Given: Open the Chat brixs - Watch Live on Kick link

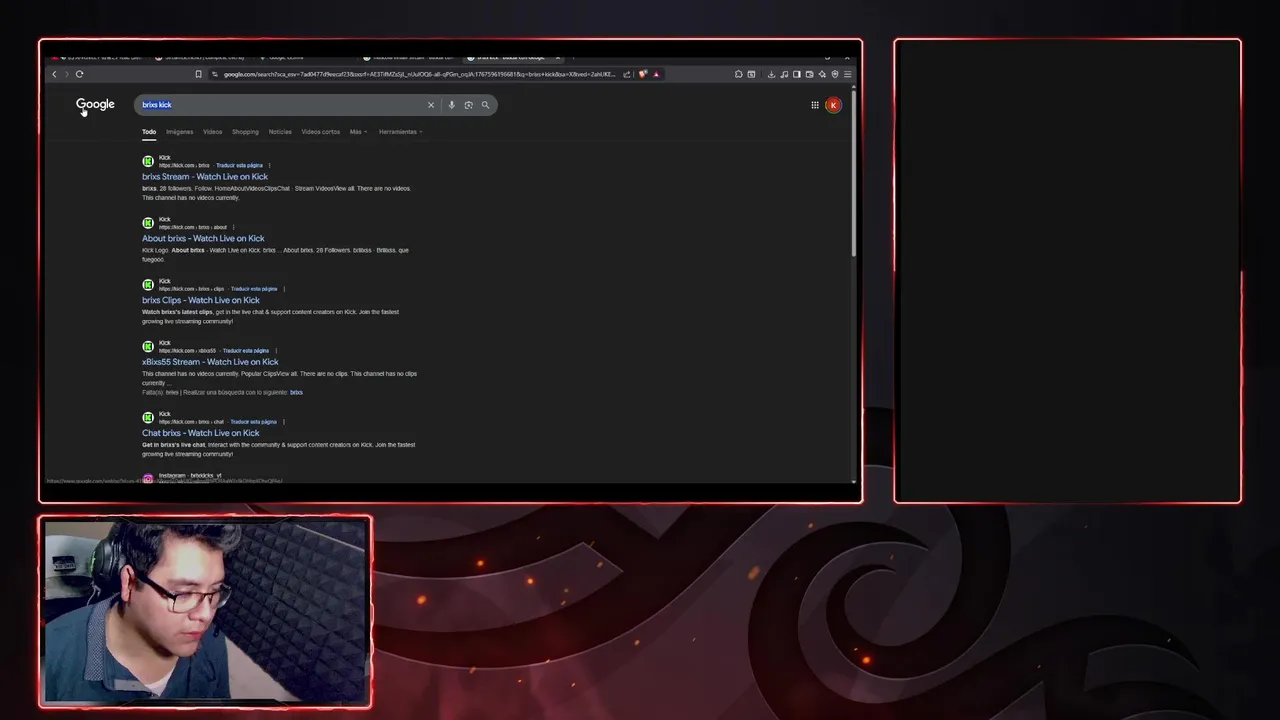Looking at the screenshot, I should pyautogui.click(x=200, y=433).
